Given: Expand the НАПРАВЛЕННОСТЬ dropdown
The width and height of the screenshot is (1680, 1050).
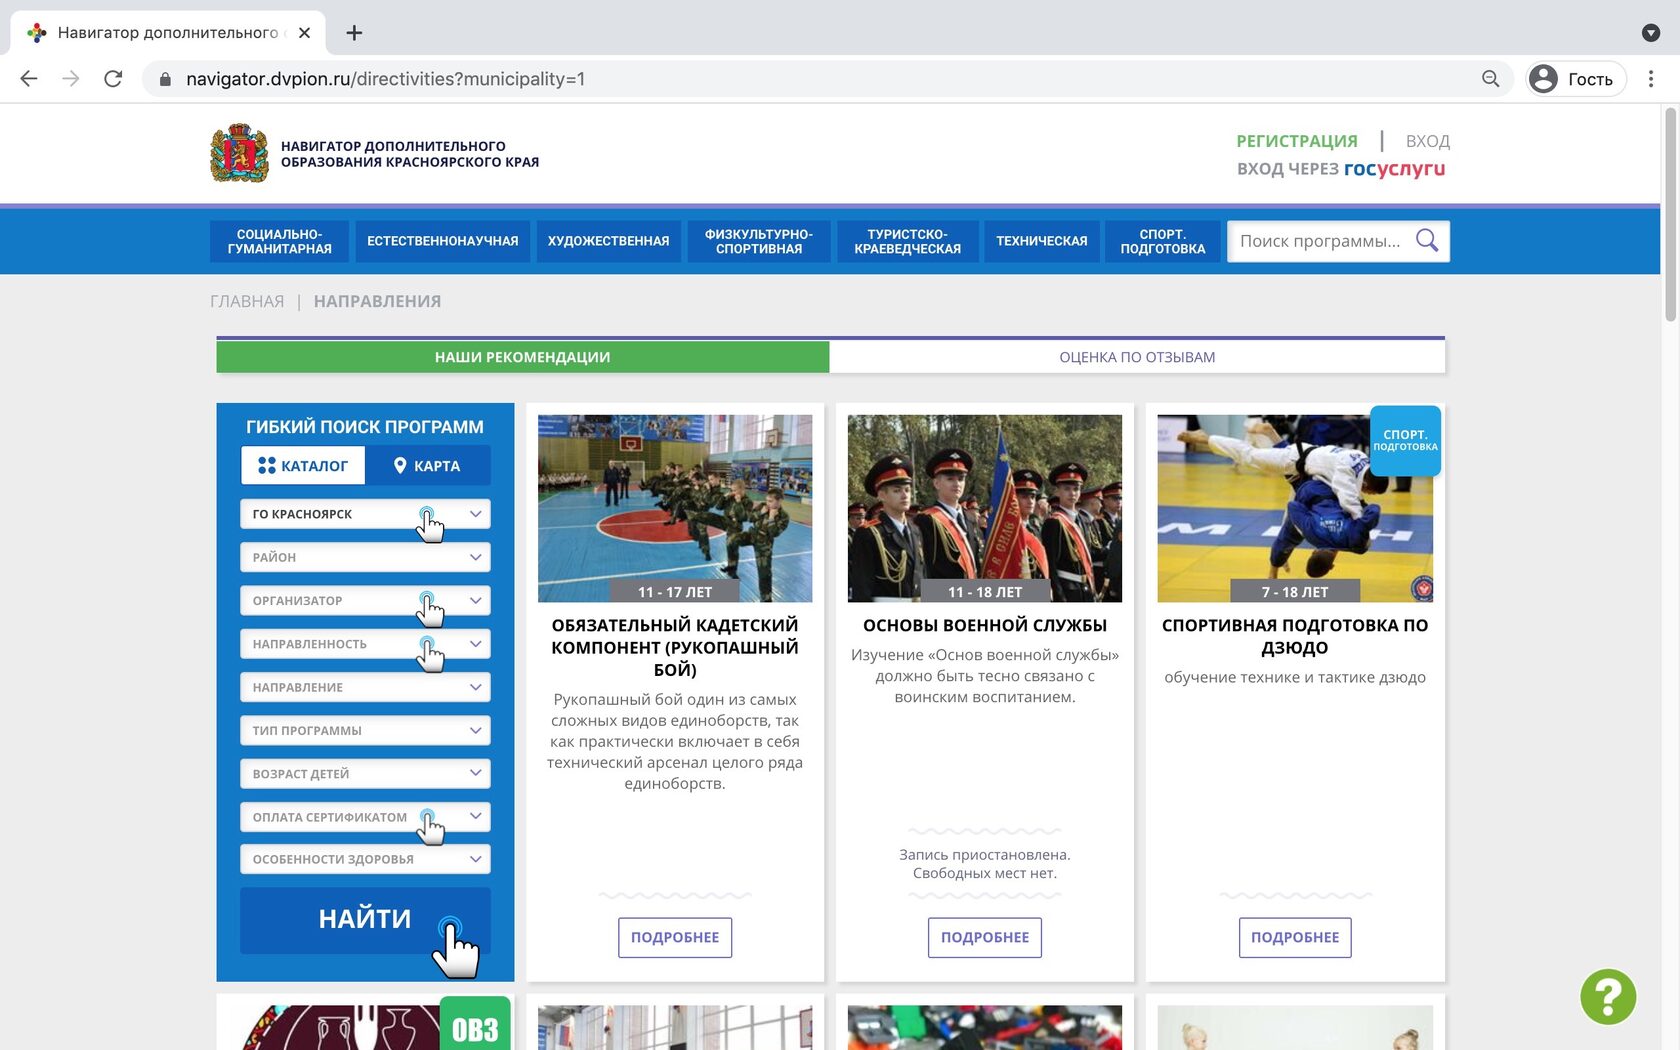Looking at the screenshot, I should pyautogui.click(x=365, y=644).
